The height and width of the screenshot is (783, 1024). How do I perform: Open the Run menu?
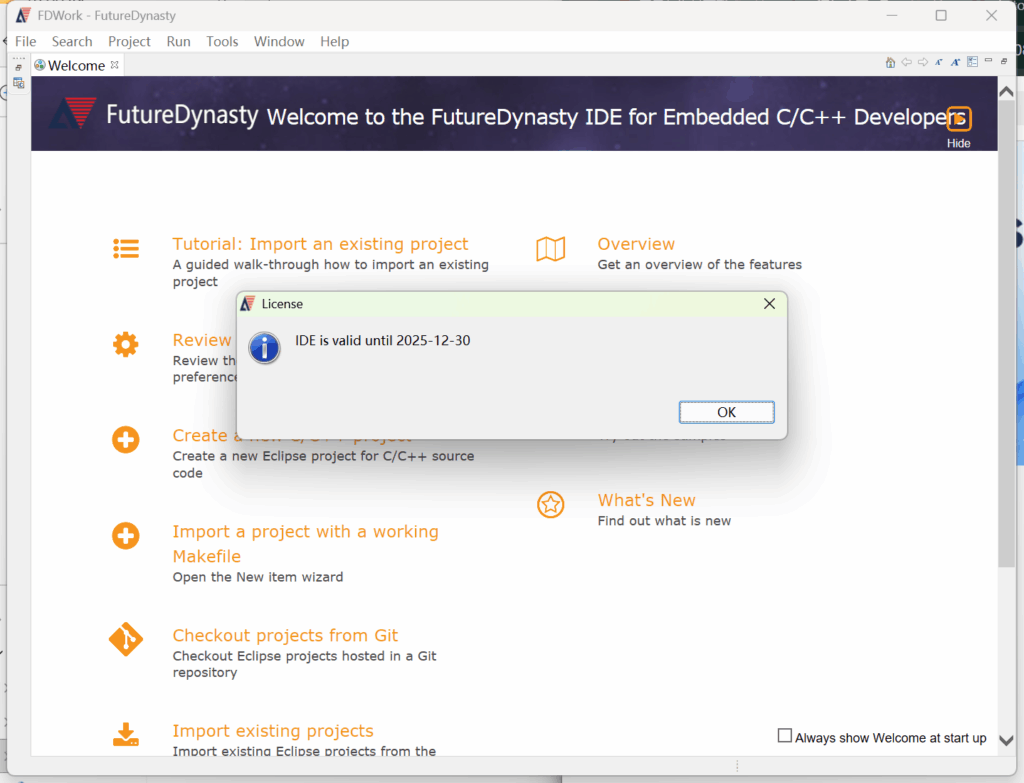click(x=178, y=41)
